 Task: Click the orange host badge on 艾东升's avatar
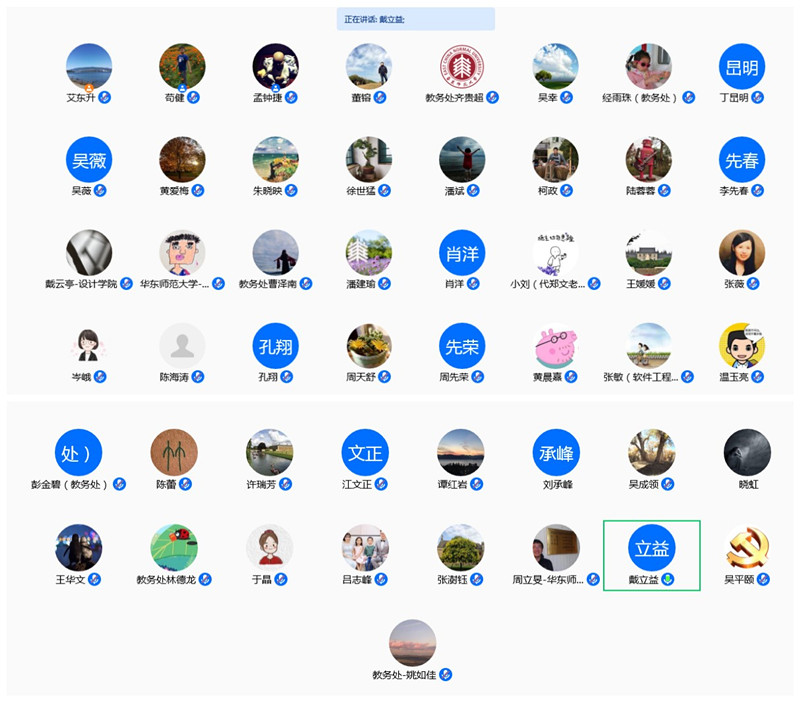88,88
